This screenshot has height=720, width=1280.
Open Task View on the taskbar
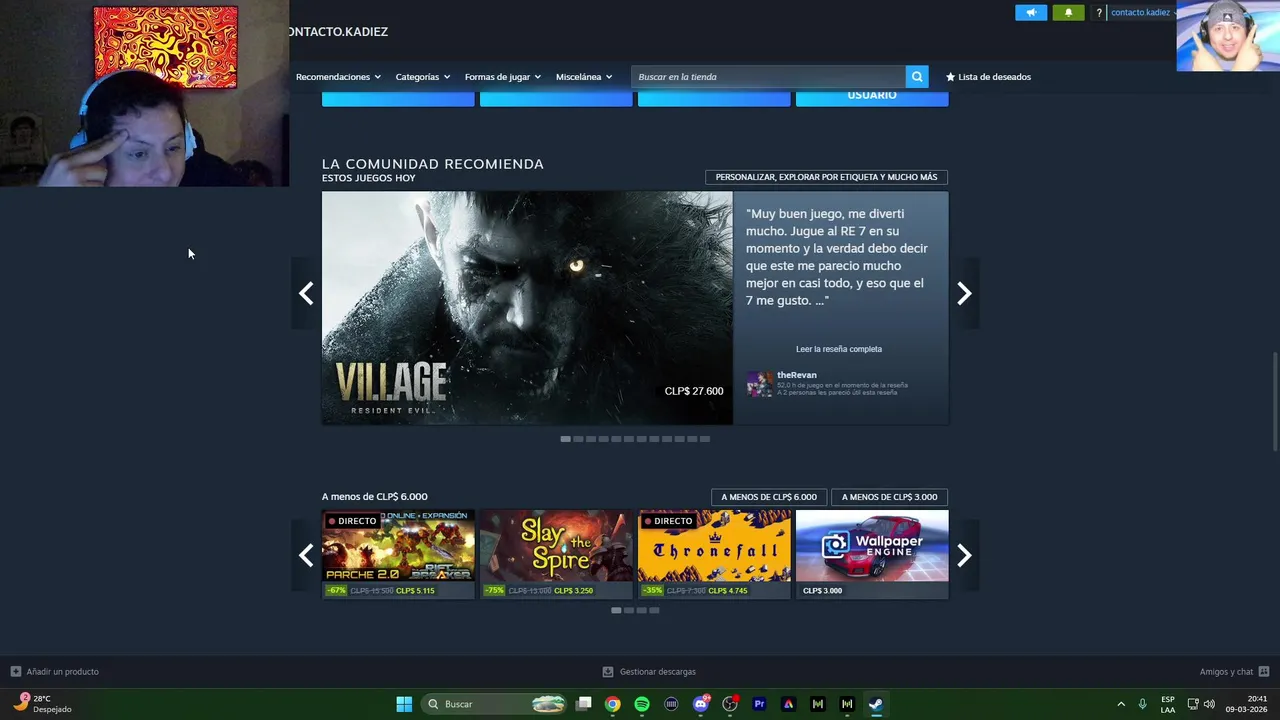584,704
